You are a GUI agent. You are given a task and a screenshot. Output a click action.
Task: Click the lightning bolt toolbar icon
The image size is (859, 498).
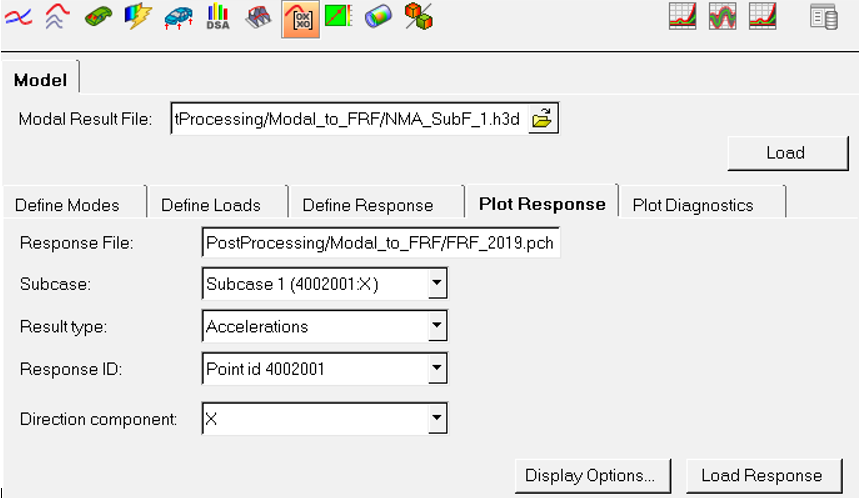pos(137,17)
